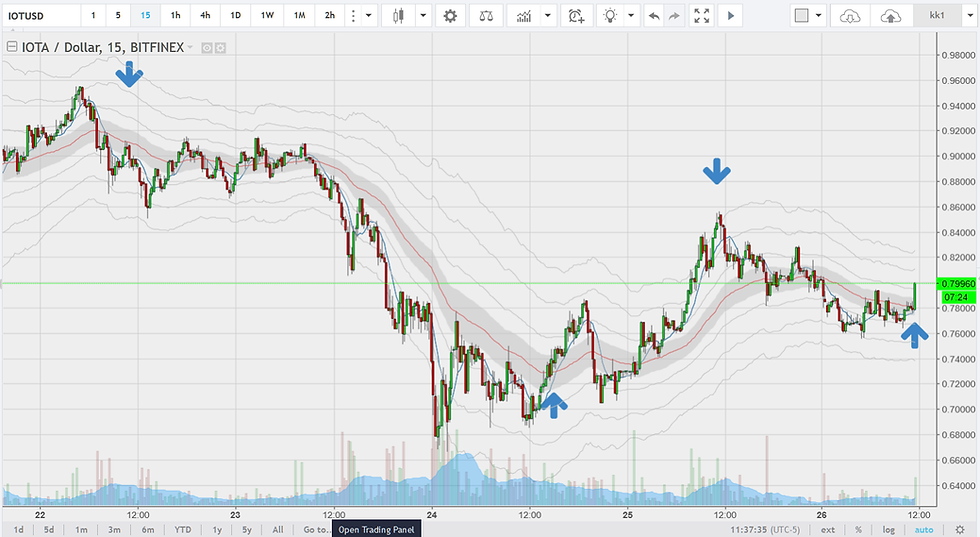Click the kk1 layout name button
The height and width of the screenshot is (537, 980).
937,16
